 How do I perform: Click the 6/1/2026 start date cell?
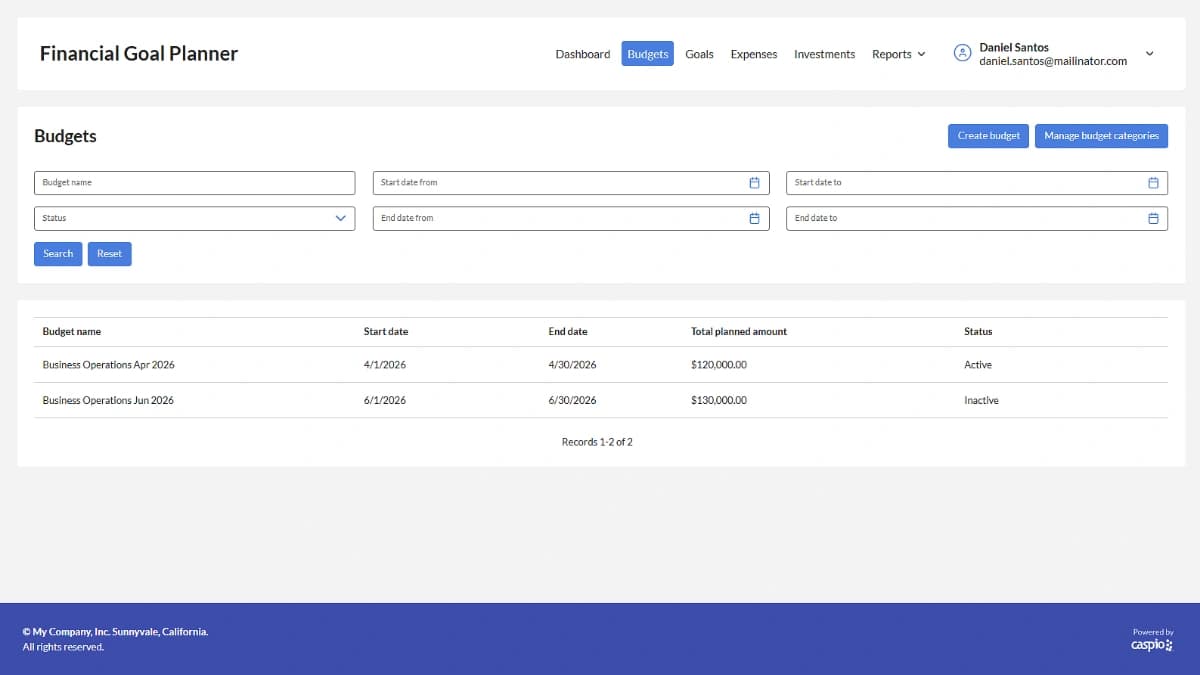click(x=385, y=400)
